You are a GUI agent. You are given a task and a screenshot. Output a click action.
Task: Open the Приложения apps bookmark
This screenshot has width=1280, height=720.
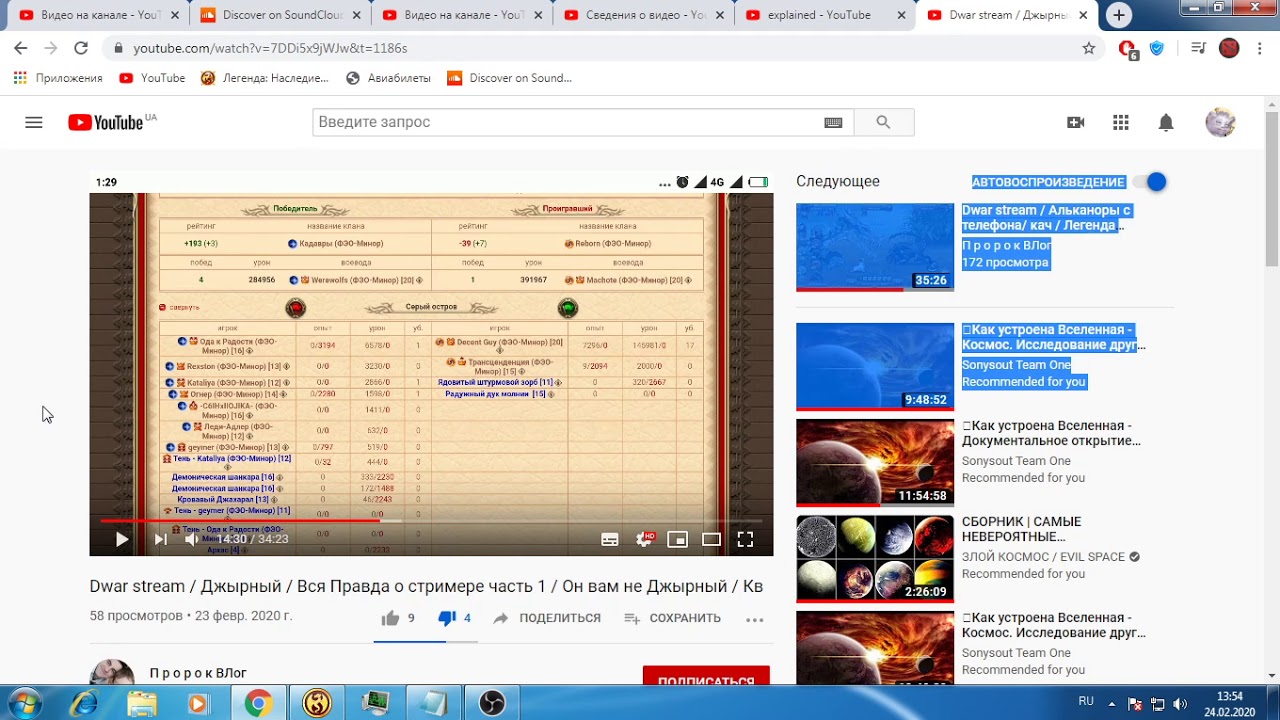(58, 78)
